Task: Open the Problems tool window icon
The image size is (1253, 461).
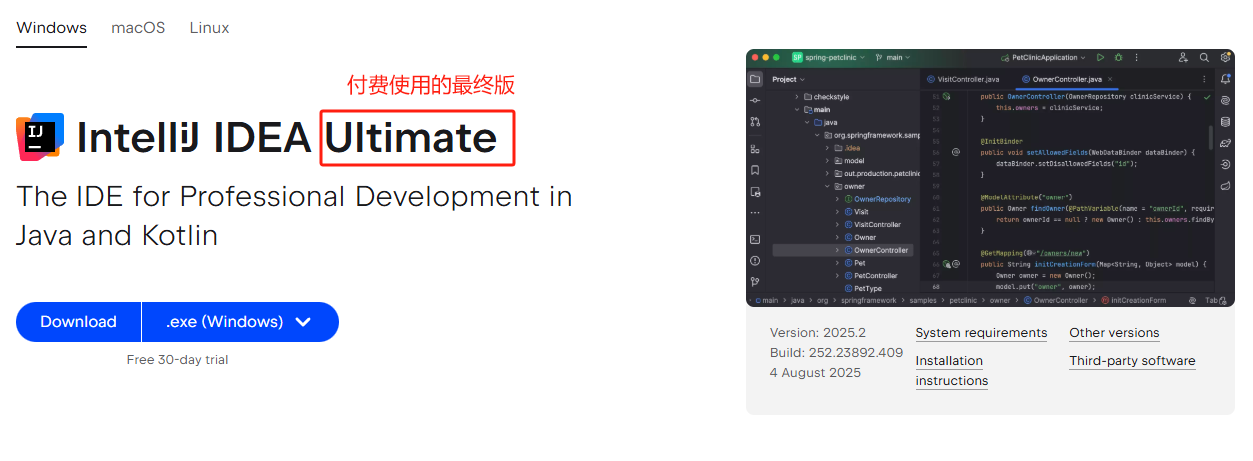Action: coord(755,260)
